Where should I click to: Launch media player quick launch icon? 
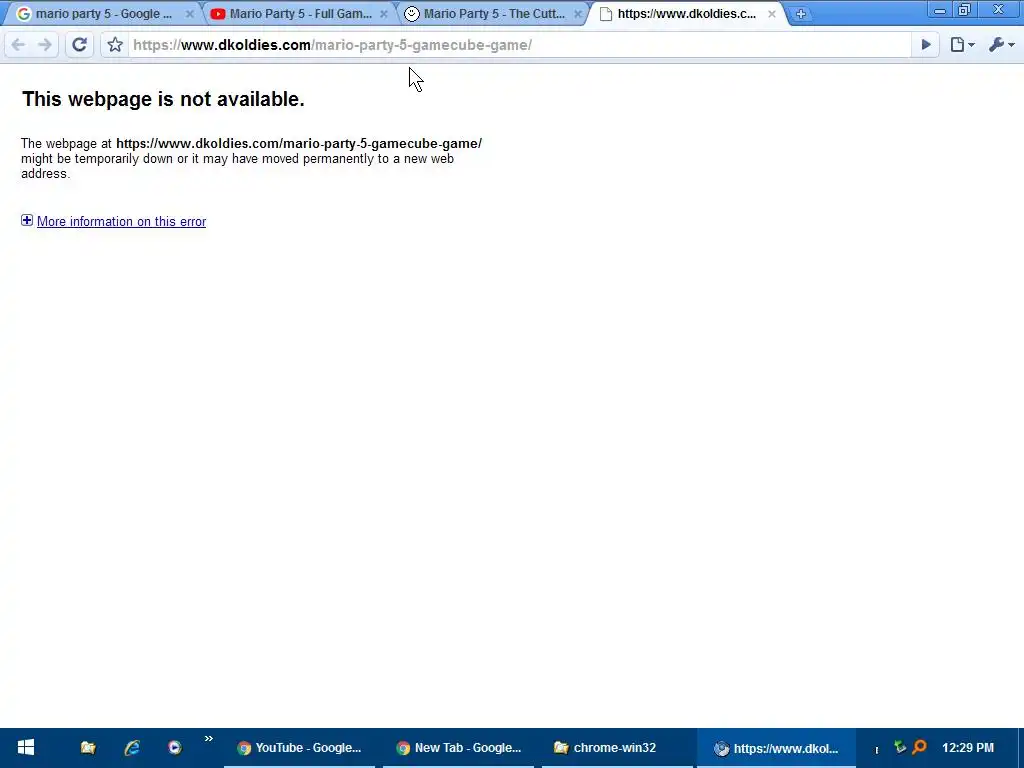(x=174, y=748)
